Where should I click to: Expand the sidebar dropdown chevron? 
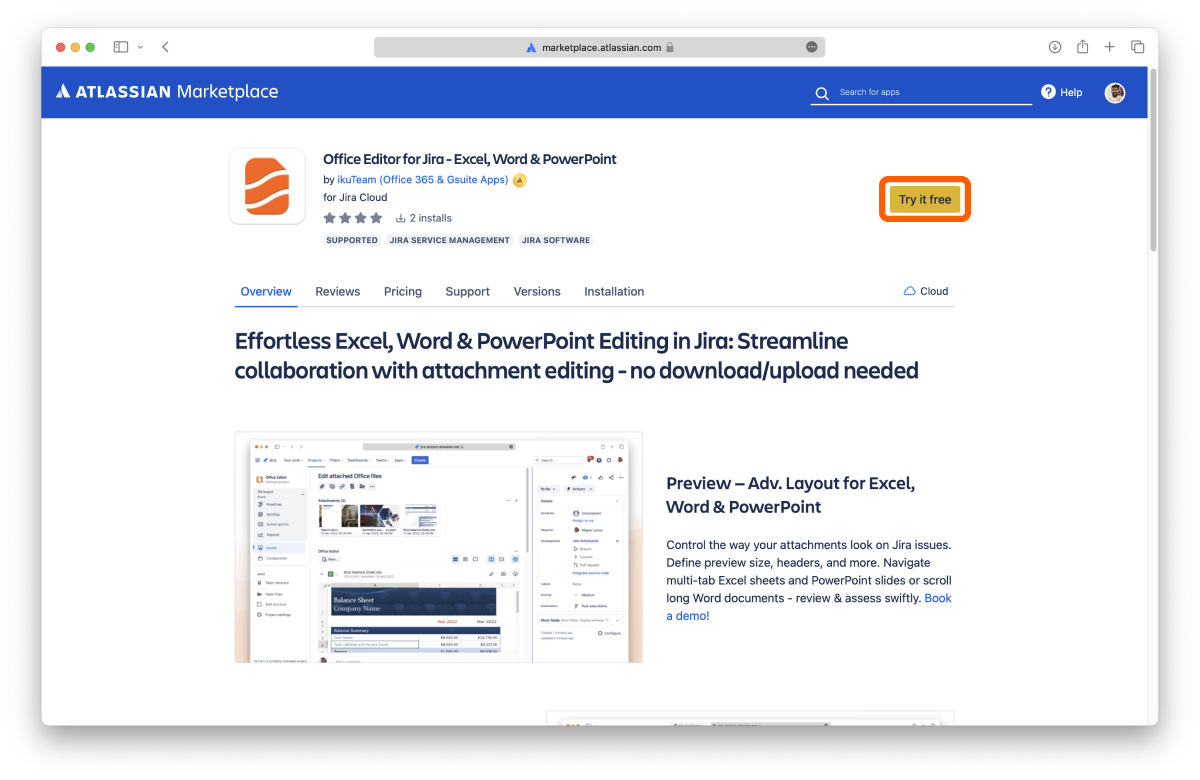140,47
